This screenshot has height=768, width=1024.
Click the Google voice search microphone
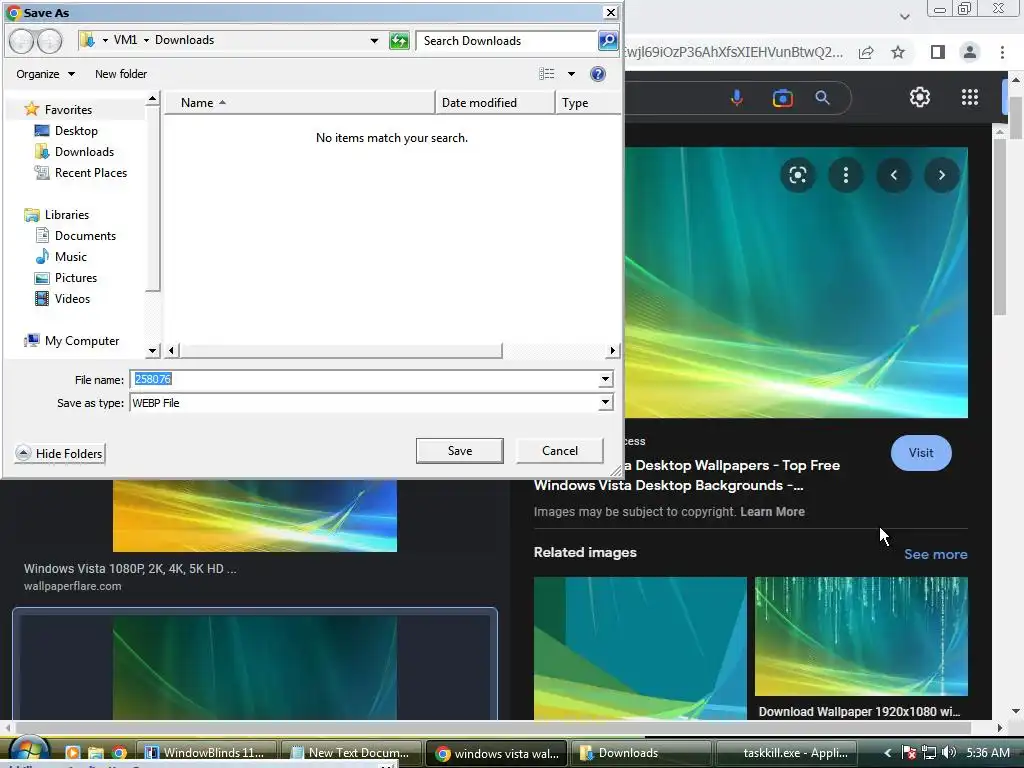pos(737,98)
